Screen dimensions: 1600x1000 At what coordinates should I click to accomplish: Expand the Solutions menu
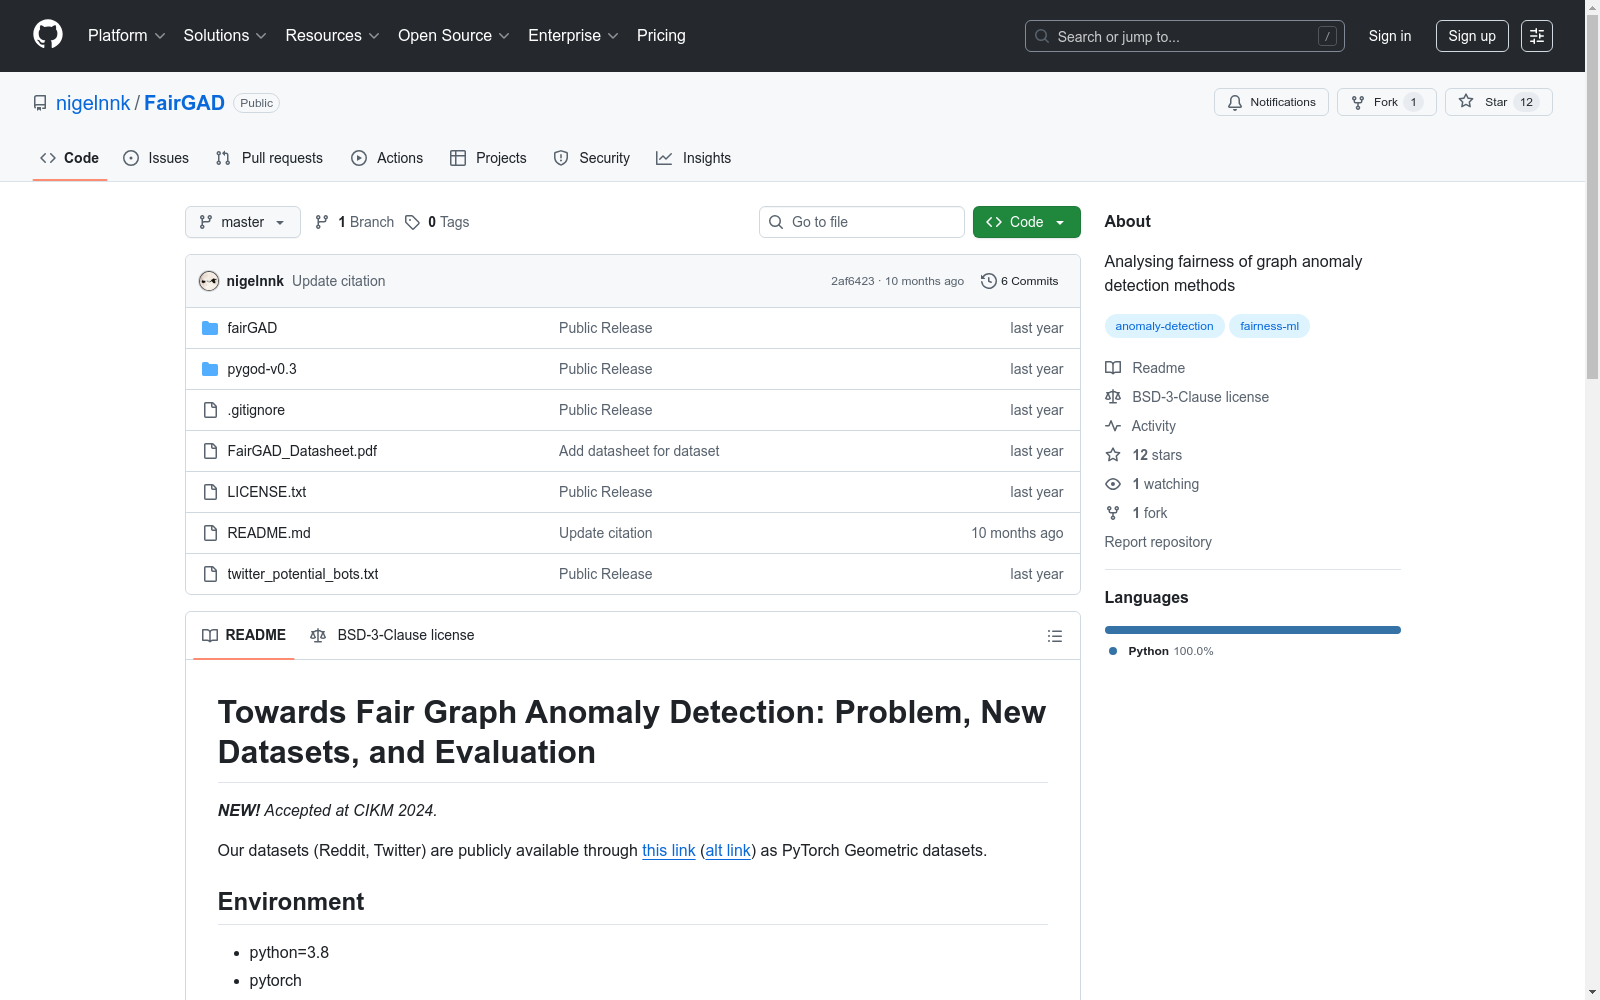[x=225, y=36]
